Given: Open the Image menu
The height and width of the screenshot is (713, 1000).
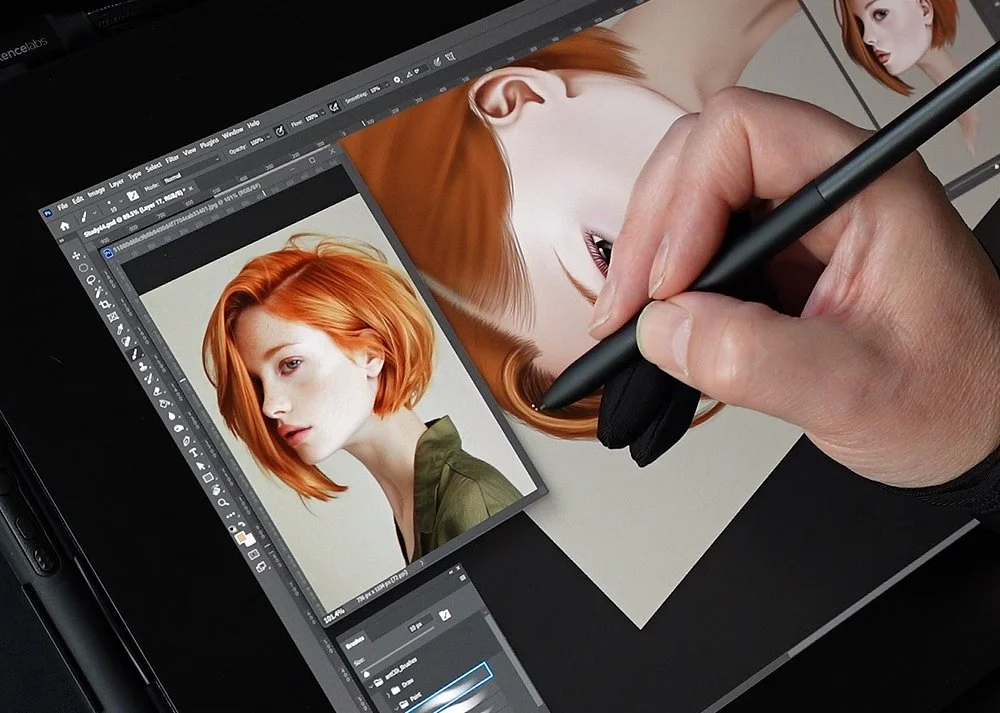Looking at the screenshot, I should (x=96, y=192).
